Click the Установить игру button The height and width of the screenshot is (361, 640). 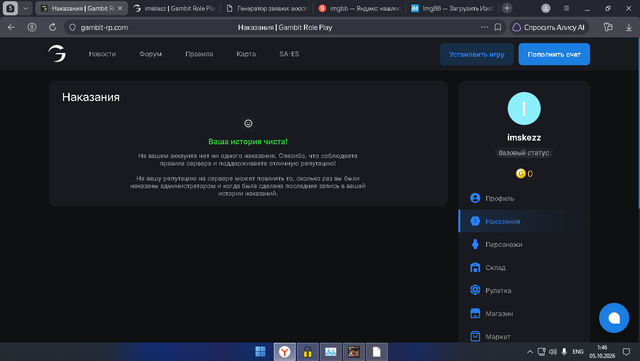[476, 54]
